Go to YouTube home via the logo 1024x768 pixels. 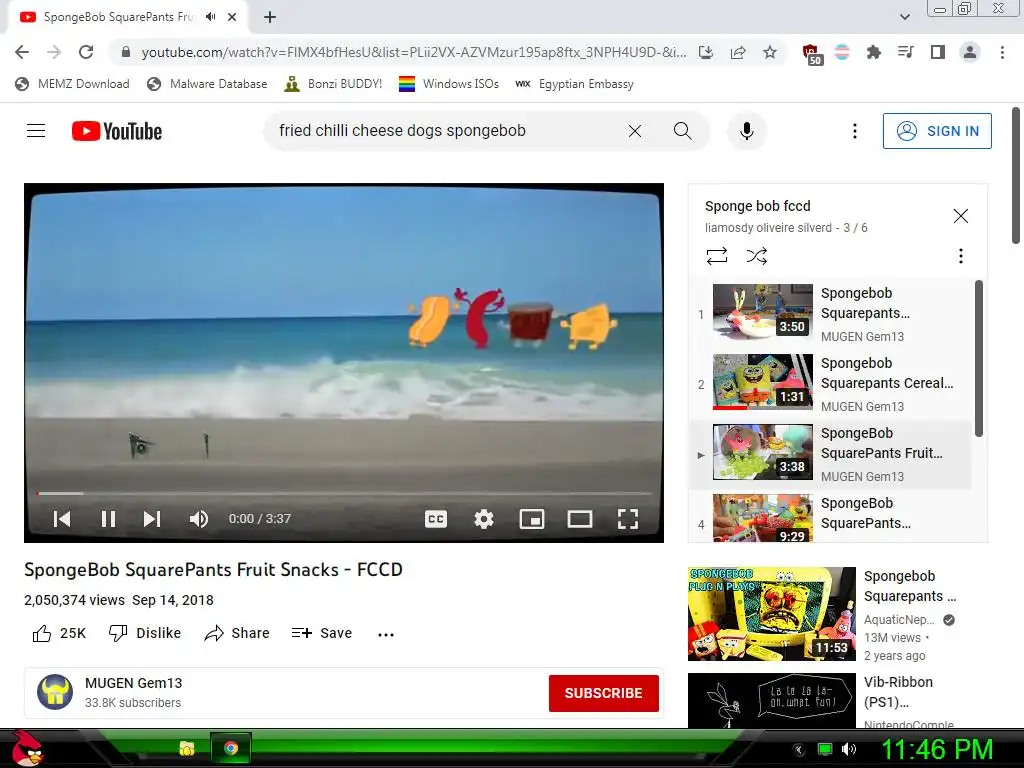click(x=117, y=131)
